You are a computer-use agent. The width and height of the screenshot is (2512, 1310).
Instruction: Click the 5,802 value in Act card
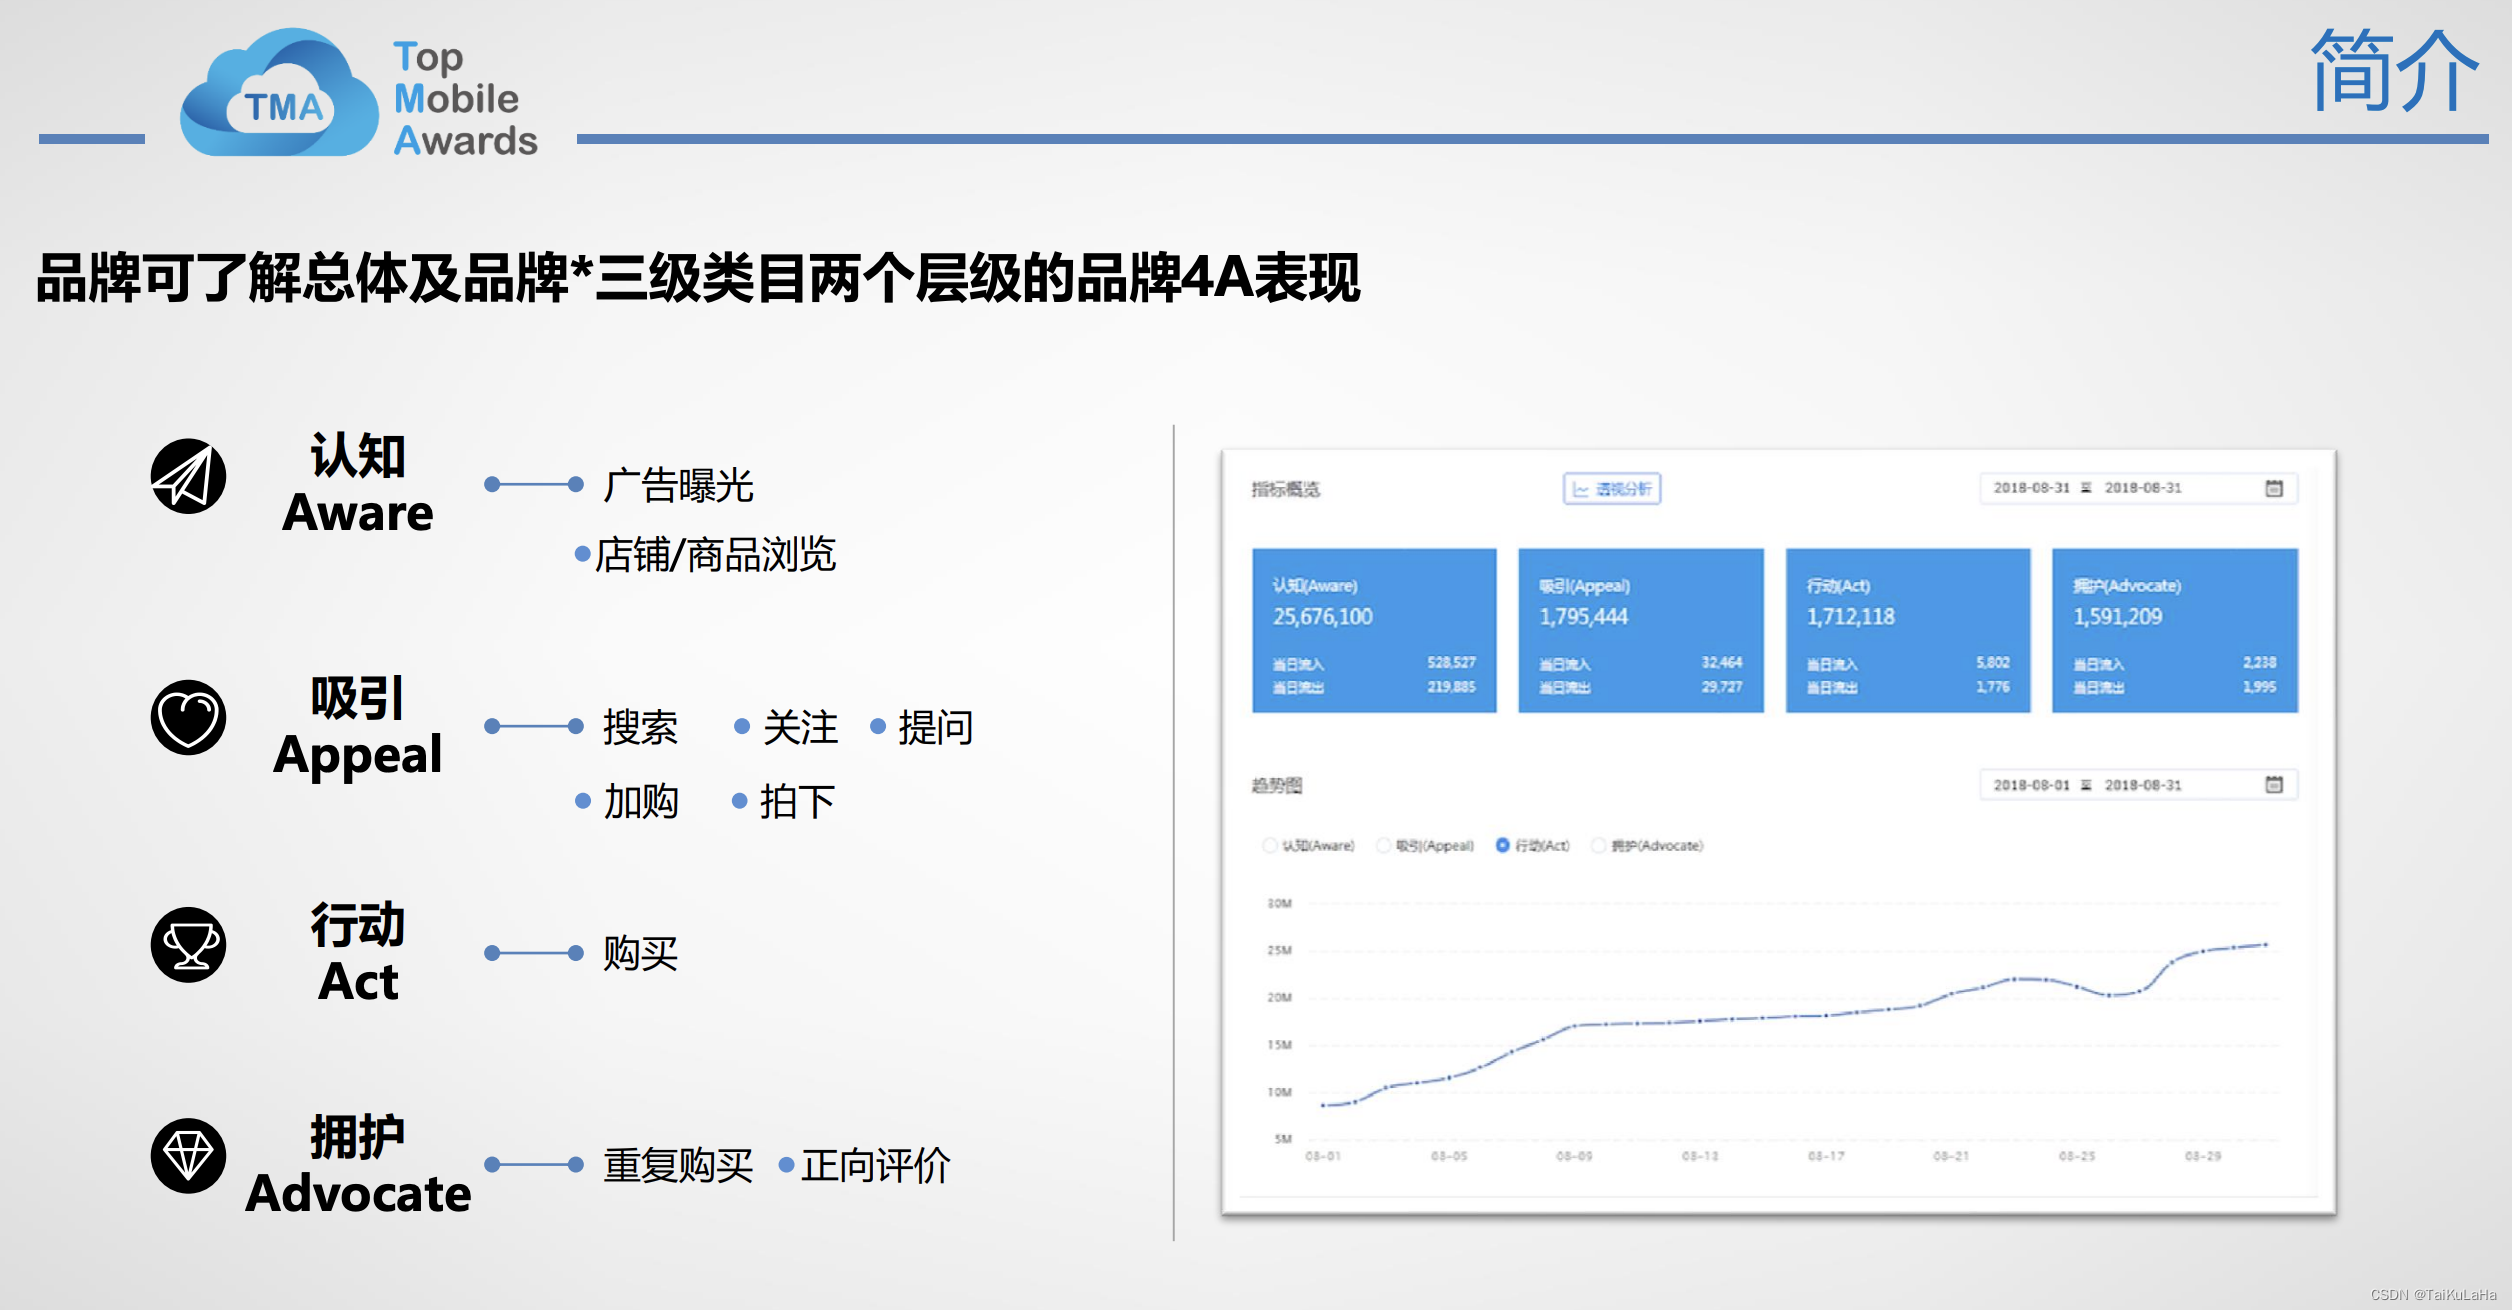coord(1993,662)
